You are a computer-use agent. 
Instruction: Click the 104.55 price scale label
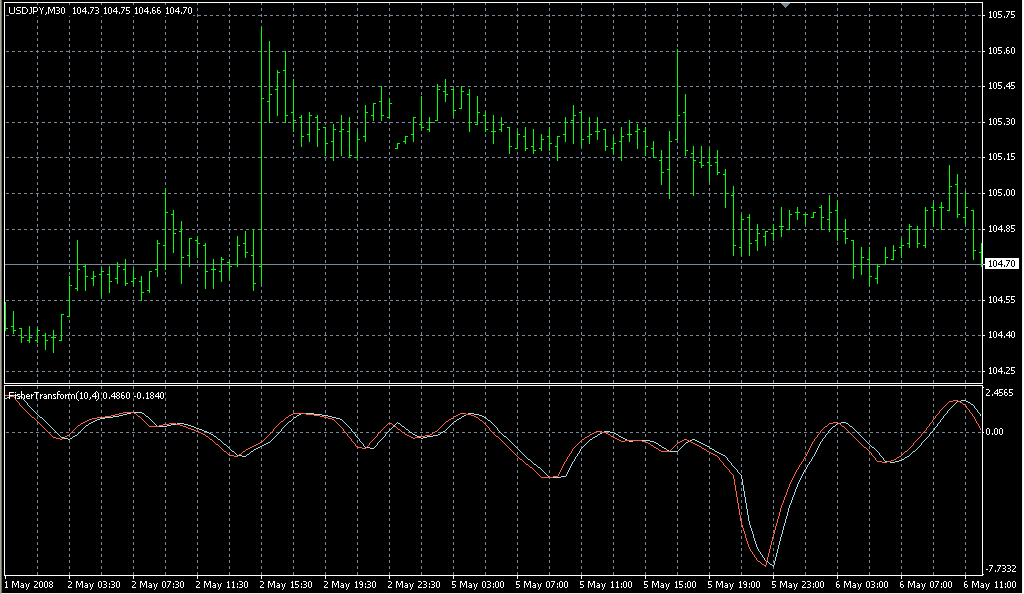click(1001, 300)
